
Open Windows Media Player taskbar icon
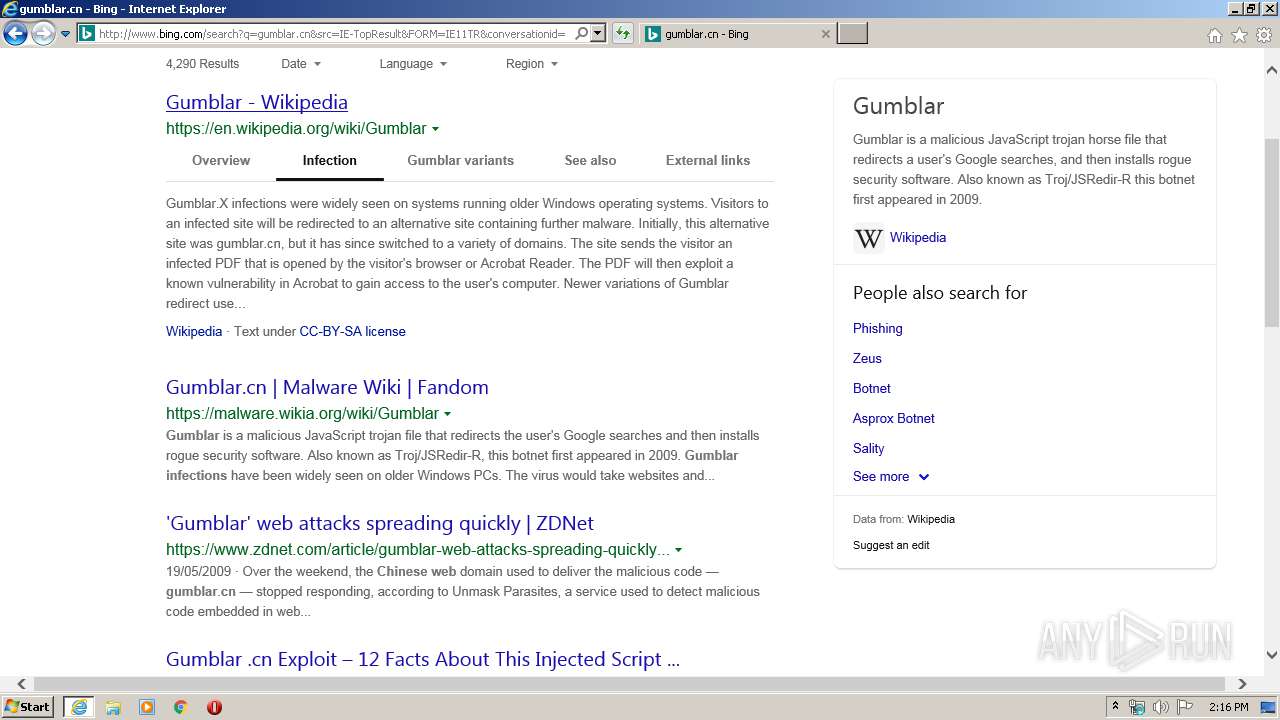(147, 707)
